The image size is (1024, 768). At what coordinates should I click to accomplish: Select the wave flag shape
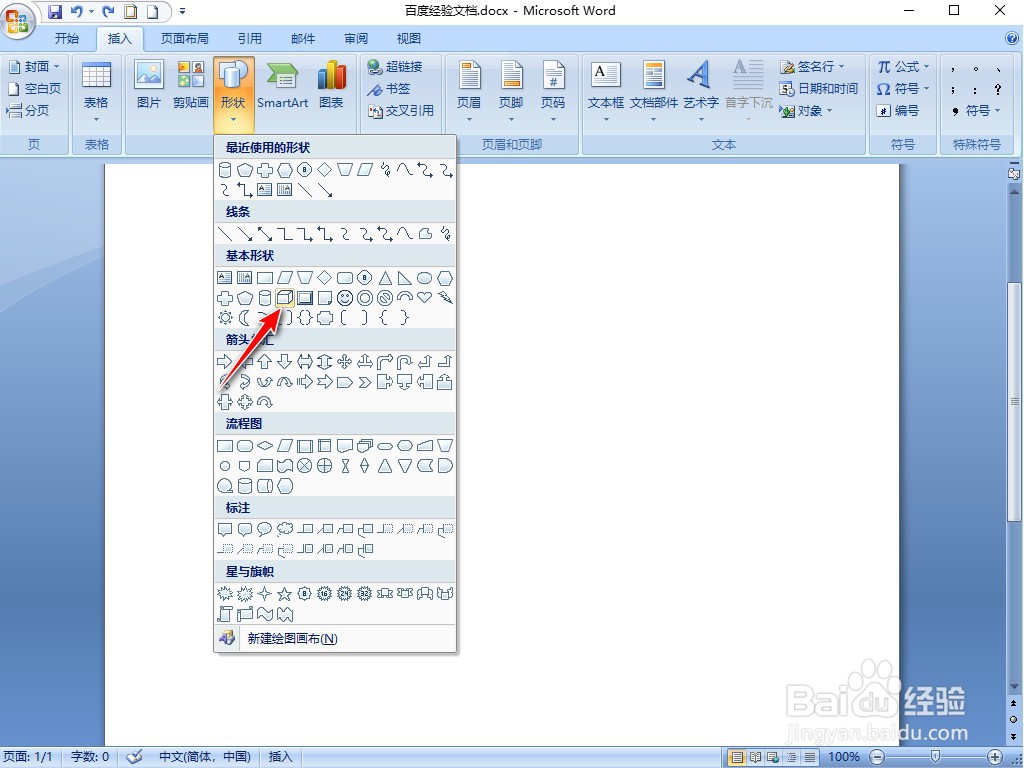coord(264,614)
